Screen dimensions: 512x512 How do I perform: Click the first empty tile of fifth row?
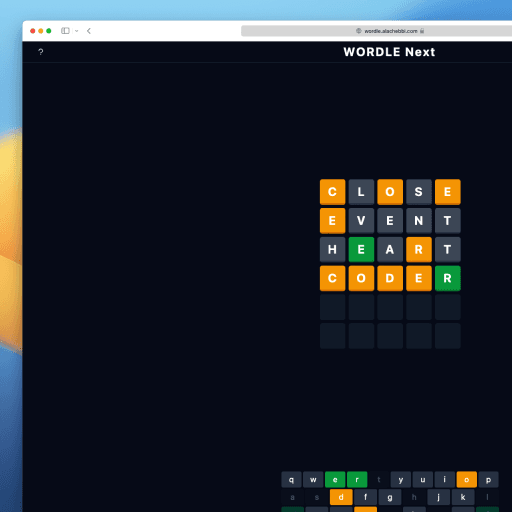[x=332, y=307]
